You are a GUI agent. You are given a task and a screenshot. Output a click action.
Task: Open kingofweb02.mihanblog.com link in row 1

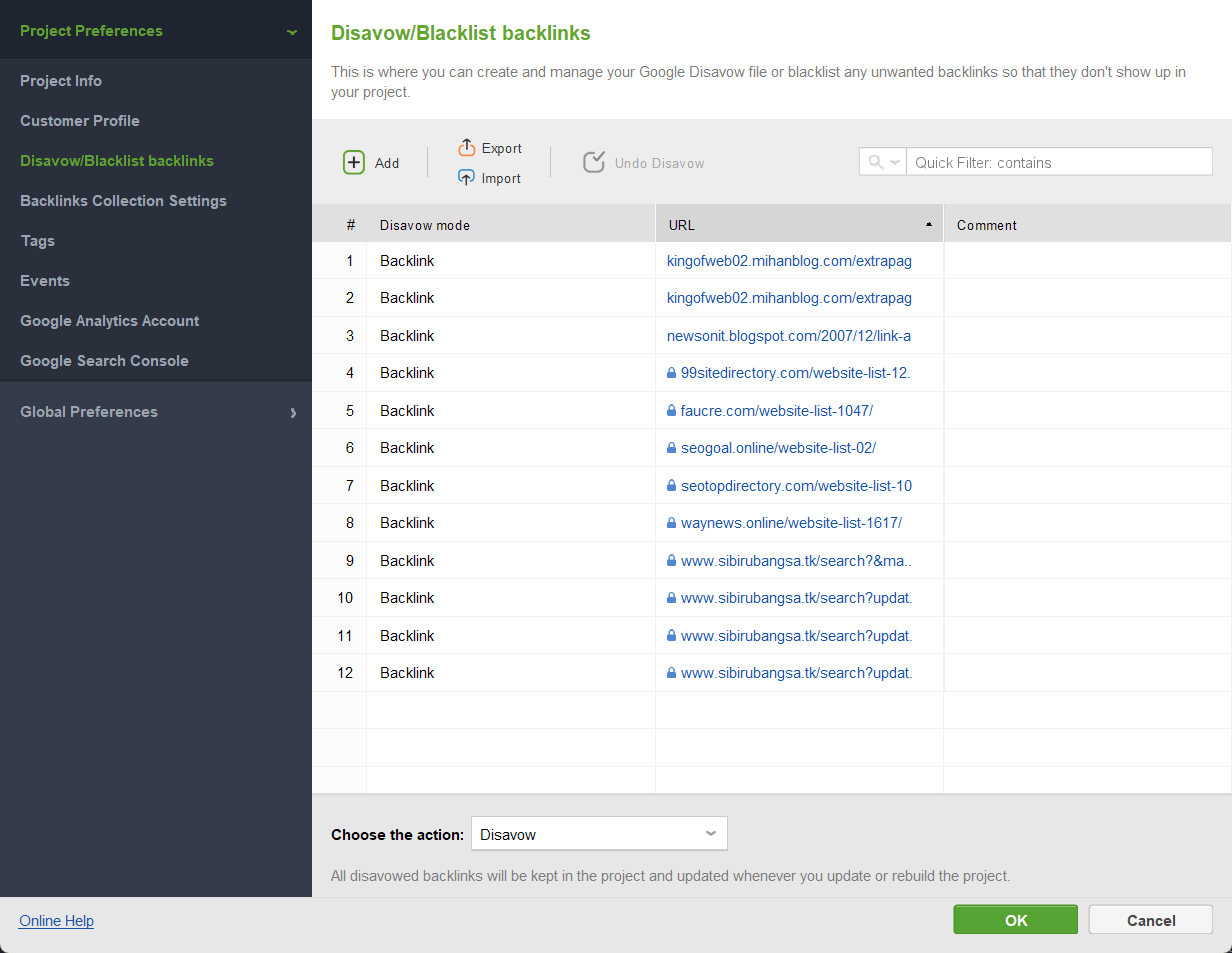(x=789, y=261)
